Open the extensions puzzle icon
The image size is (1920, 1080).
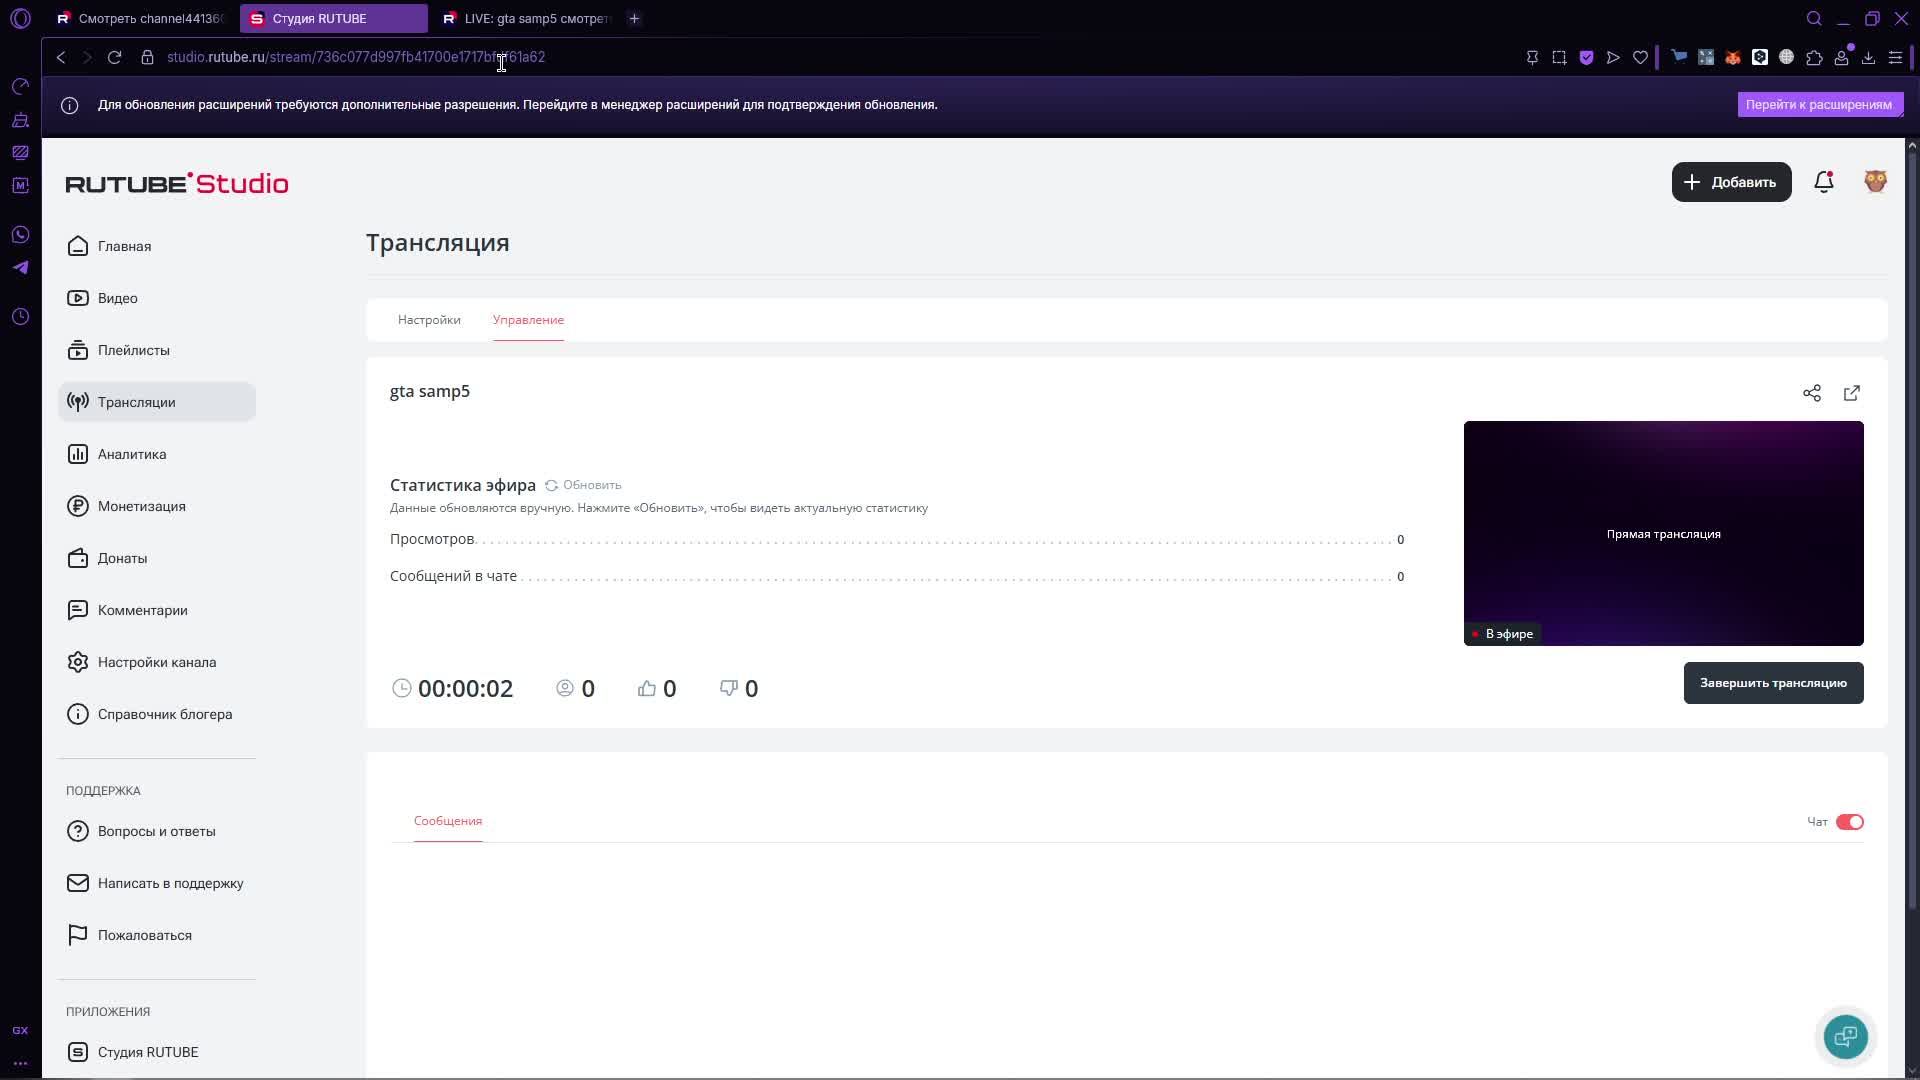tap(1814, 58)
